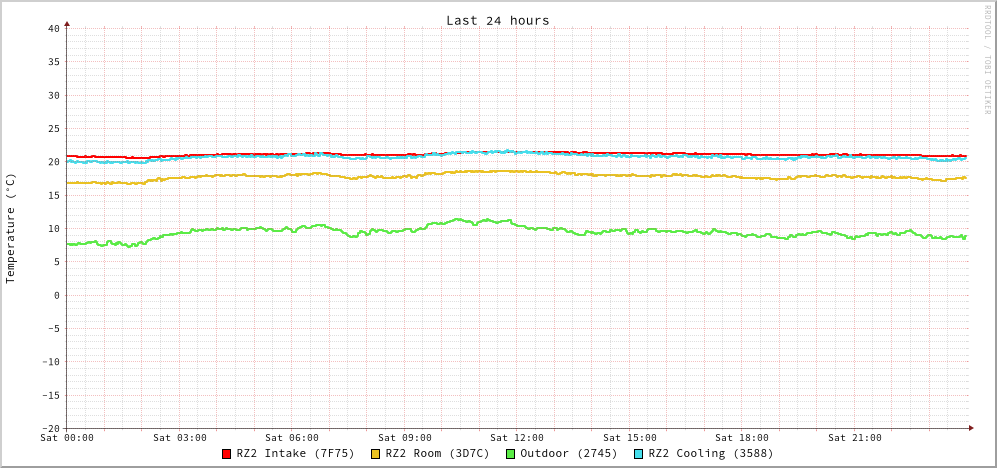Select the Outdoor (2745) legend label
The image size is (997, 468).
(568, 453)
